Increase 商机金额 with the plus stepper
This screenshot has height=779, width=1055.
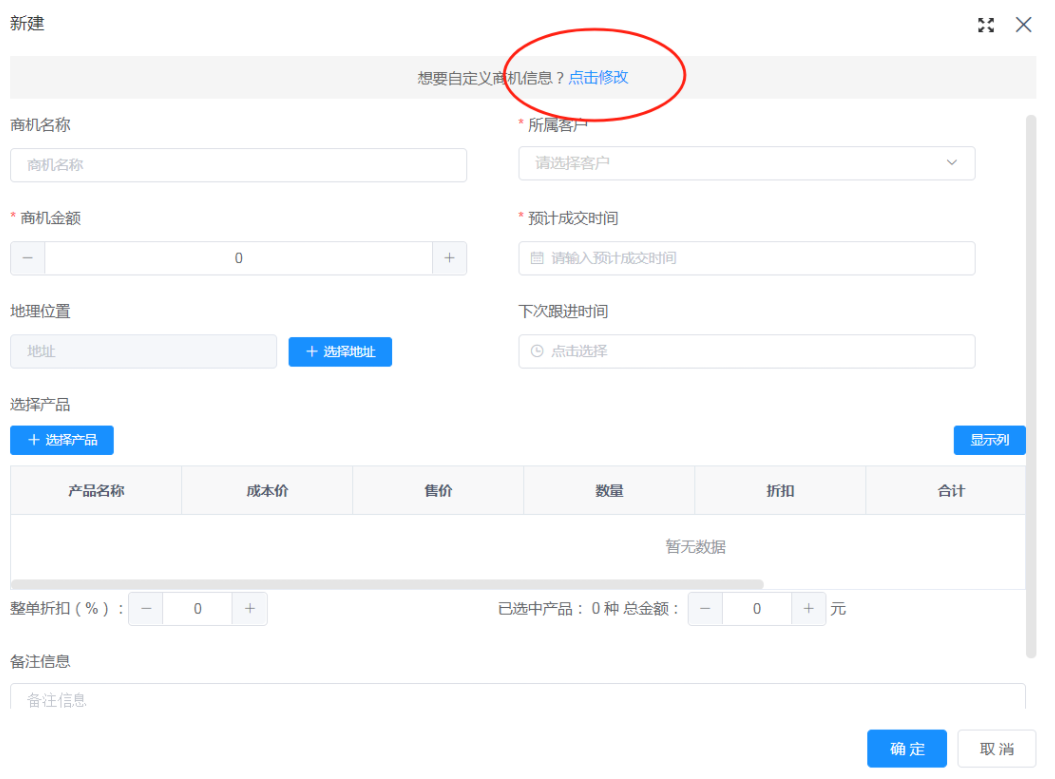(450, 258)
